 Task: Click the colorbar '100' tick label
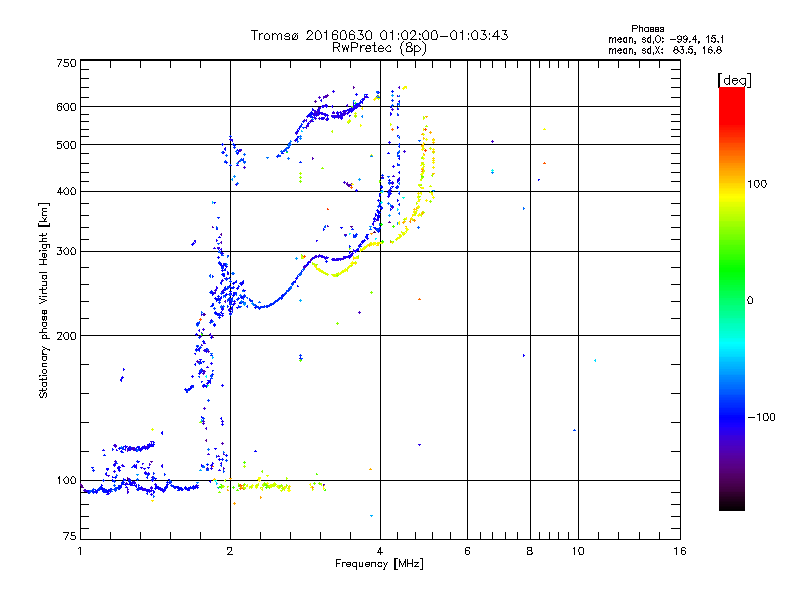pos(757,184)
